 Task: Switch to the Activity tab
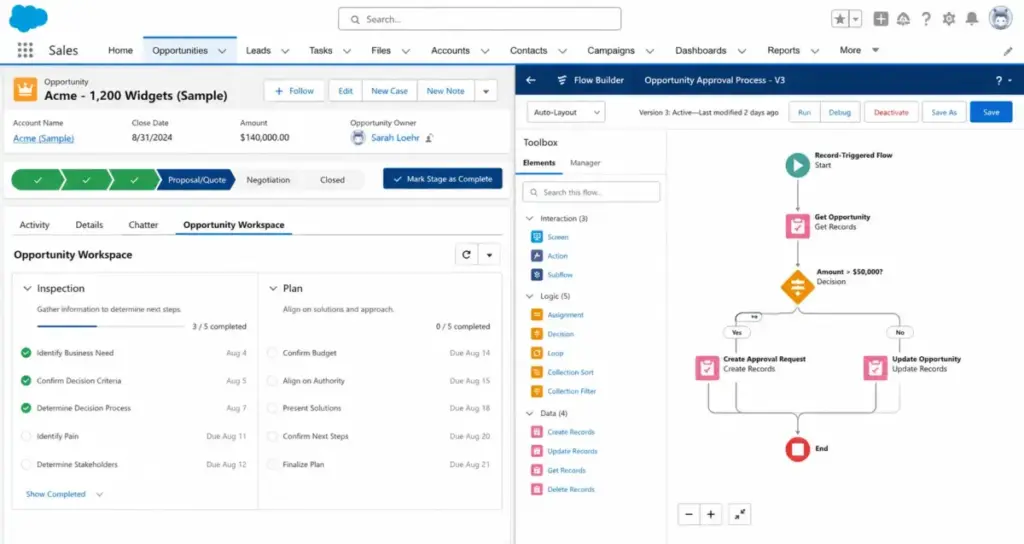pos(35,225)
